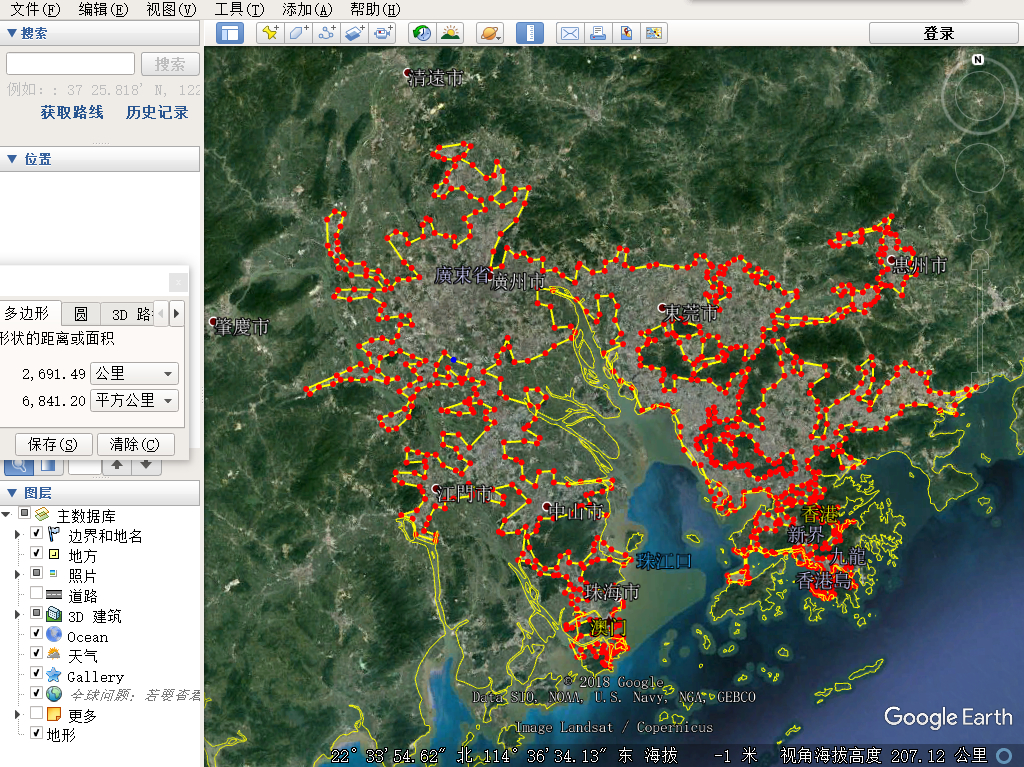Enable the 道路 layer checkbox
1024x767 pixels.
[37, 595]
